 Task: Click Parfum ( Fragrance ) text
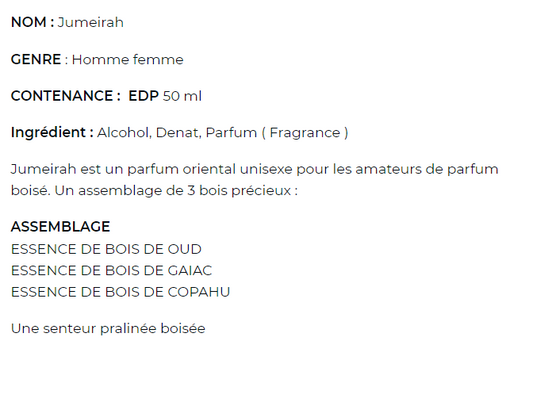pos(277,132)
